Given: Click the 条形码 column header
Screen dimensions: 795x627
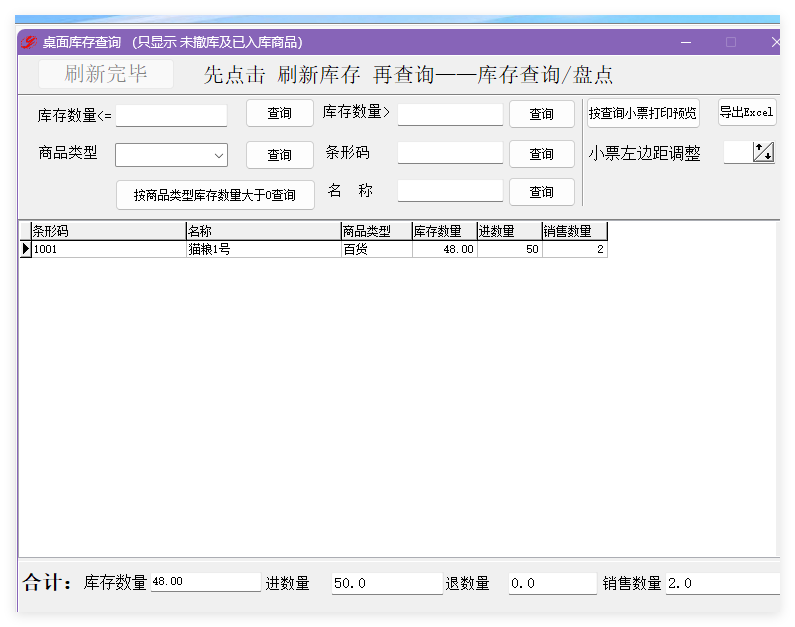Looking at the screenshot, I should point(109,231).
